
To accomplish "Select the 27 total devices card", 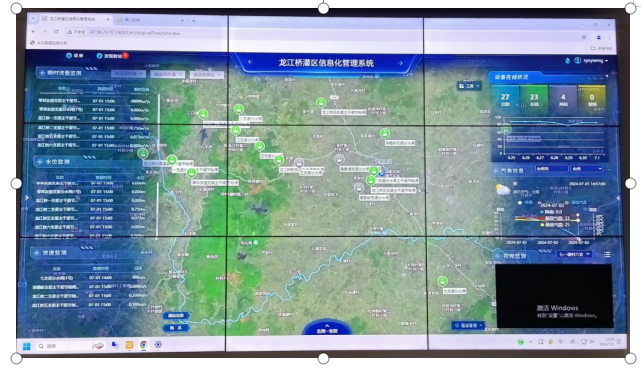I will pos(505,99).
